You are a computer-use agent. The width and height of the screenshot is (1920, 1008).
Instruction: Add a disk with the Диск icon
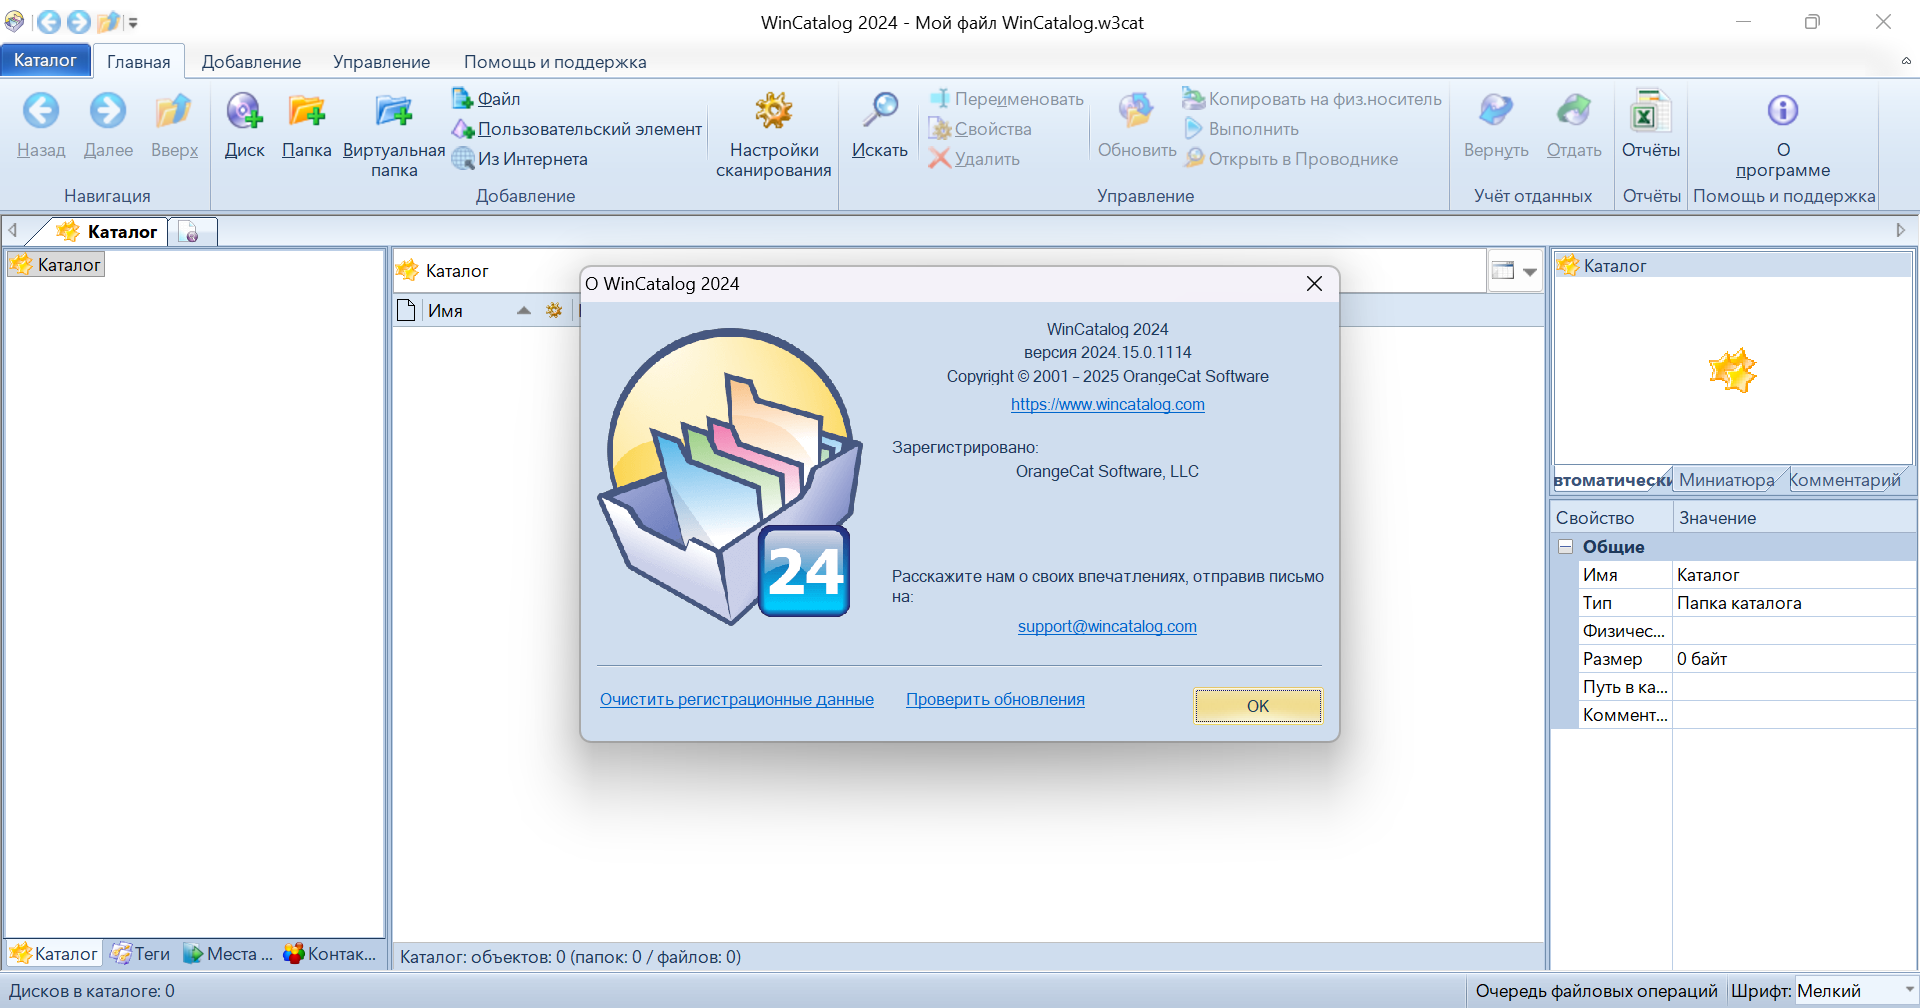pos(244,111)
